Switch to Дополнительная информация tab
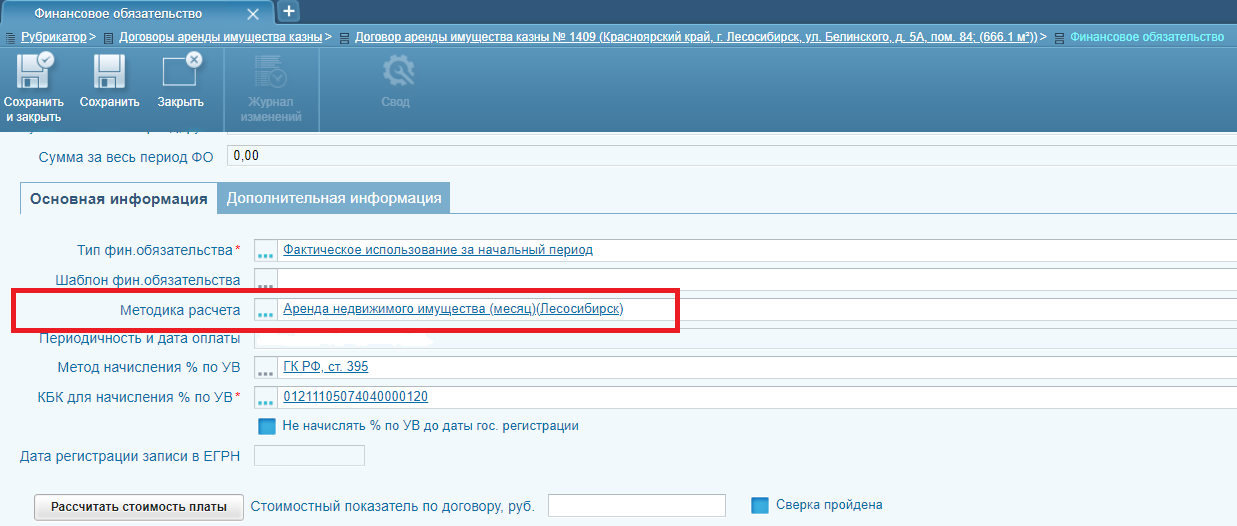This screenshot has width=1237, height=526. coord(334,198)
